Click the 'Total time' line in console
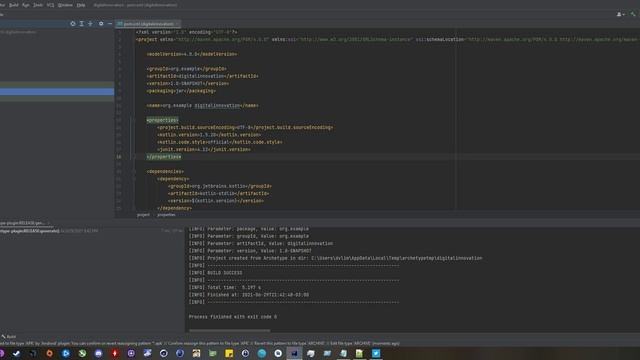The width and height of the screenshot is (640, 360). (224, 287)
